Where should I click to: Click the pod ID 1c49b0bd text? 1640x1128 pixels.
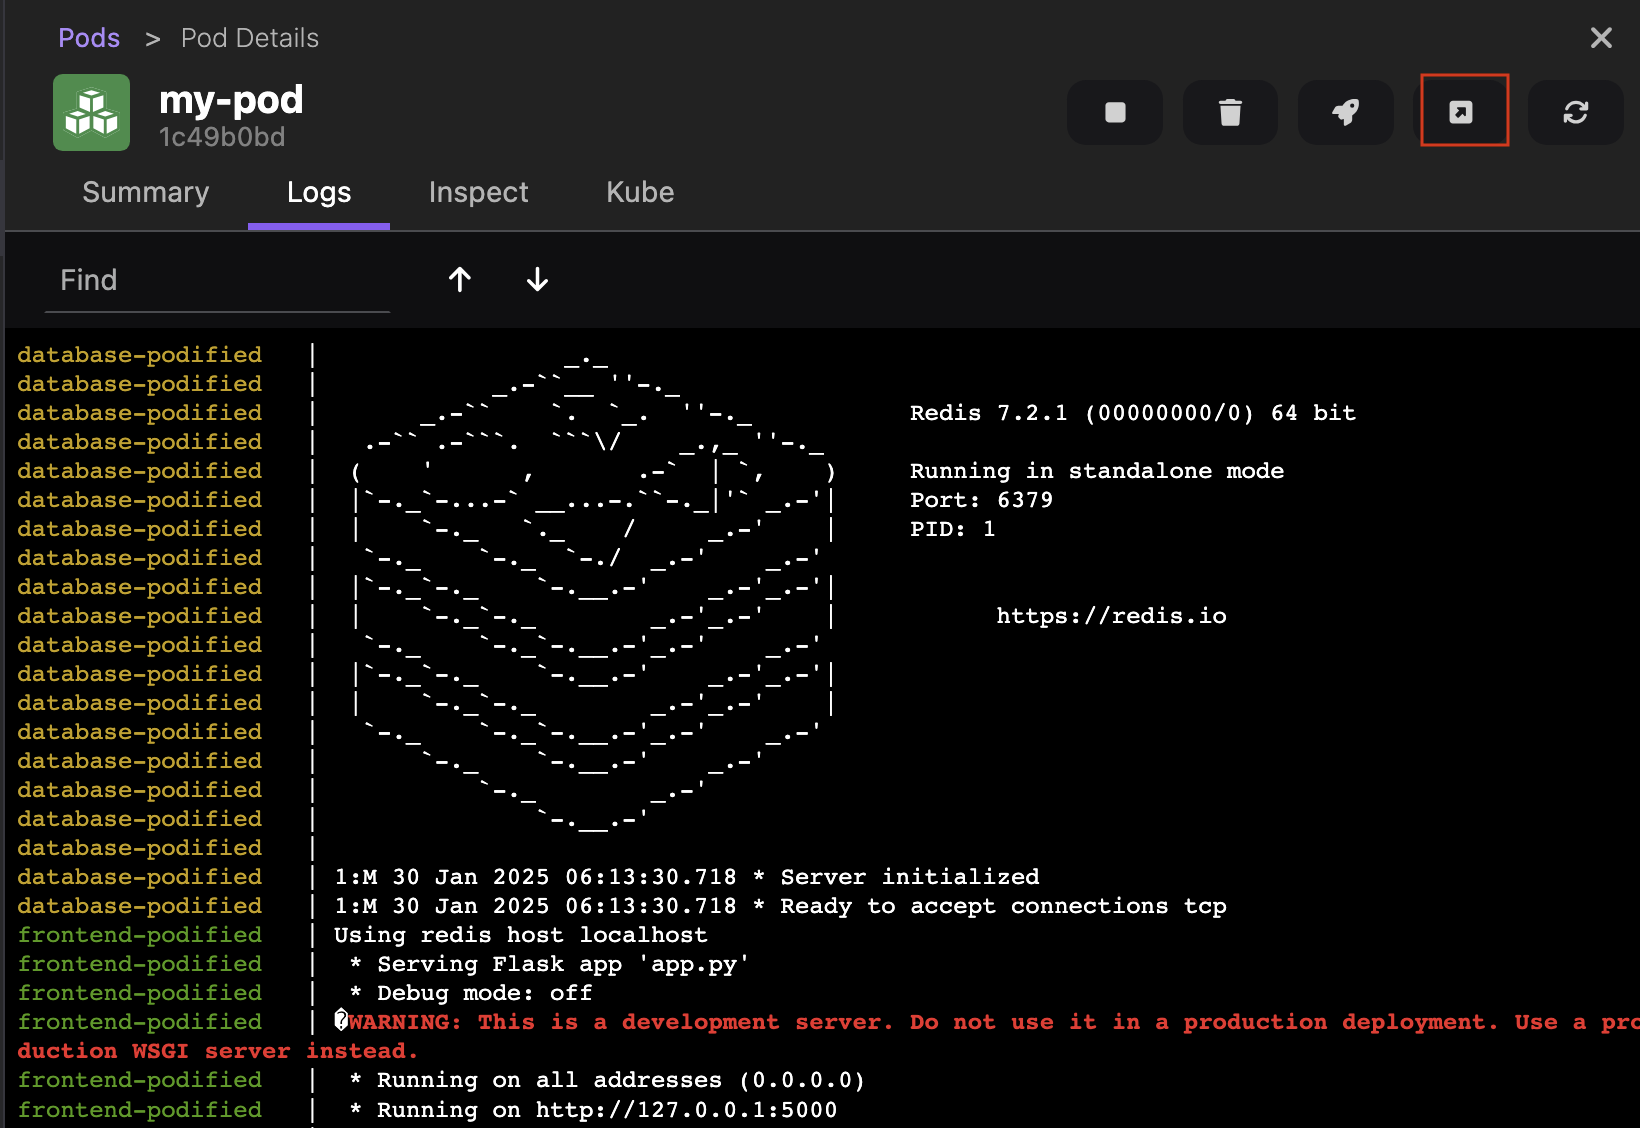pyautogui.click(x=222, y=137)
